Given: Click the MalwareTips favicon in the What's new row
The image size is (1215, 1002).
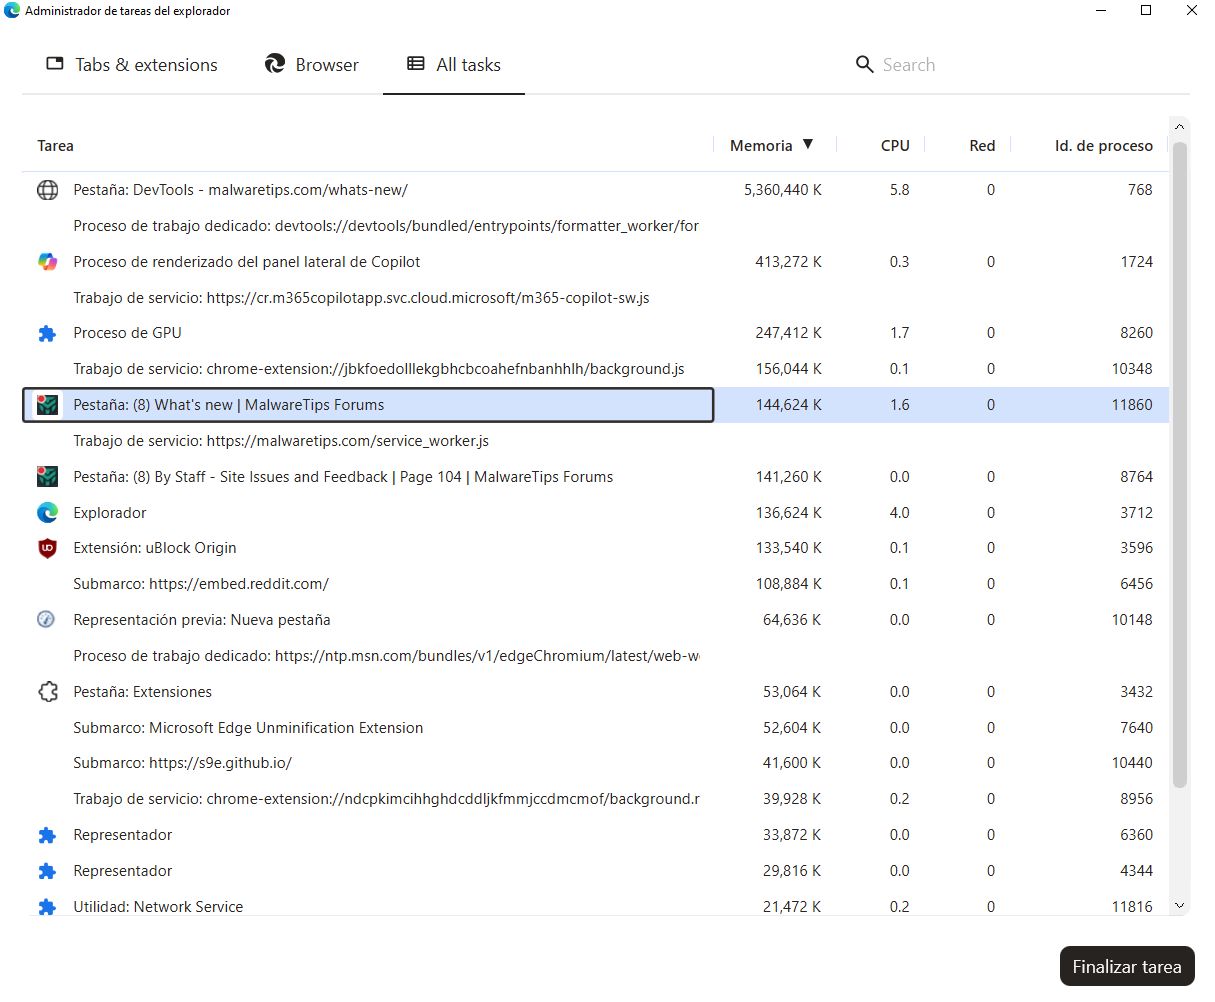Looking at the screenshot, I should point(47,405).
